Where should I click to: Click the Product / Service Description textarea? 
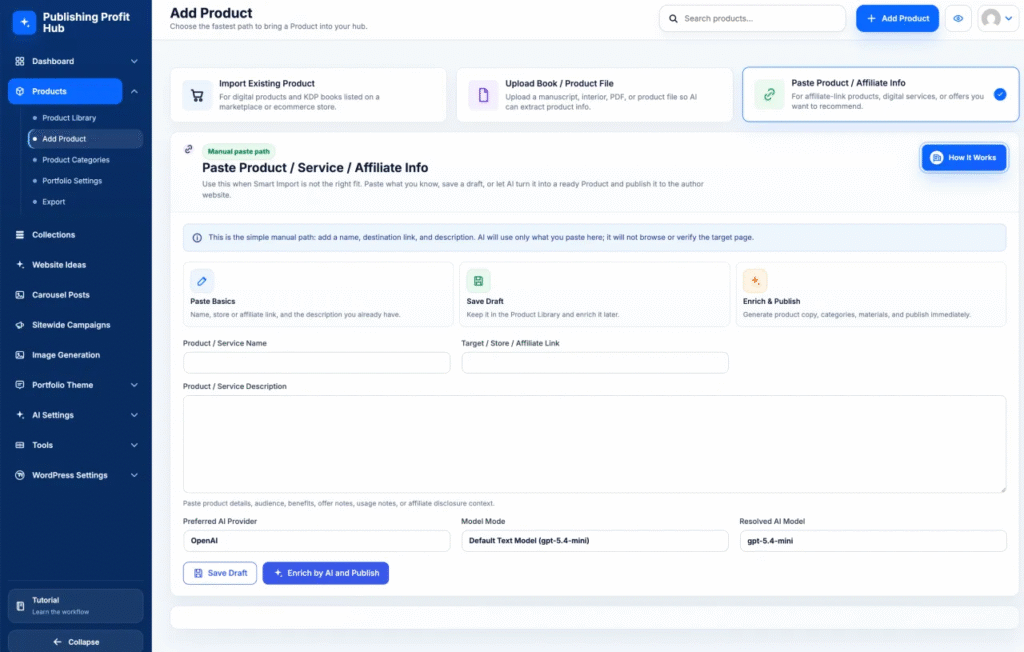pyautogui.click(x=594, y=444)
